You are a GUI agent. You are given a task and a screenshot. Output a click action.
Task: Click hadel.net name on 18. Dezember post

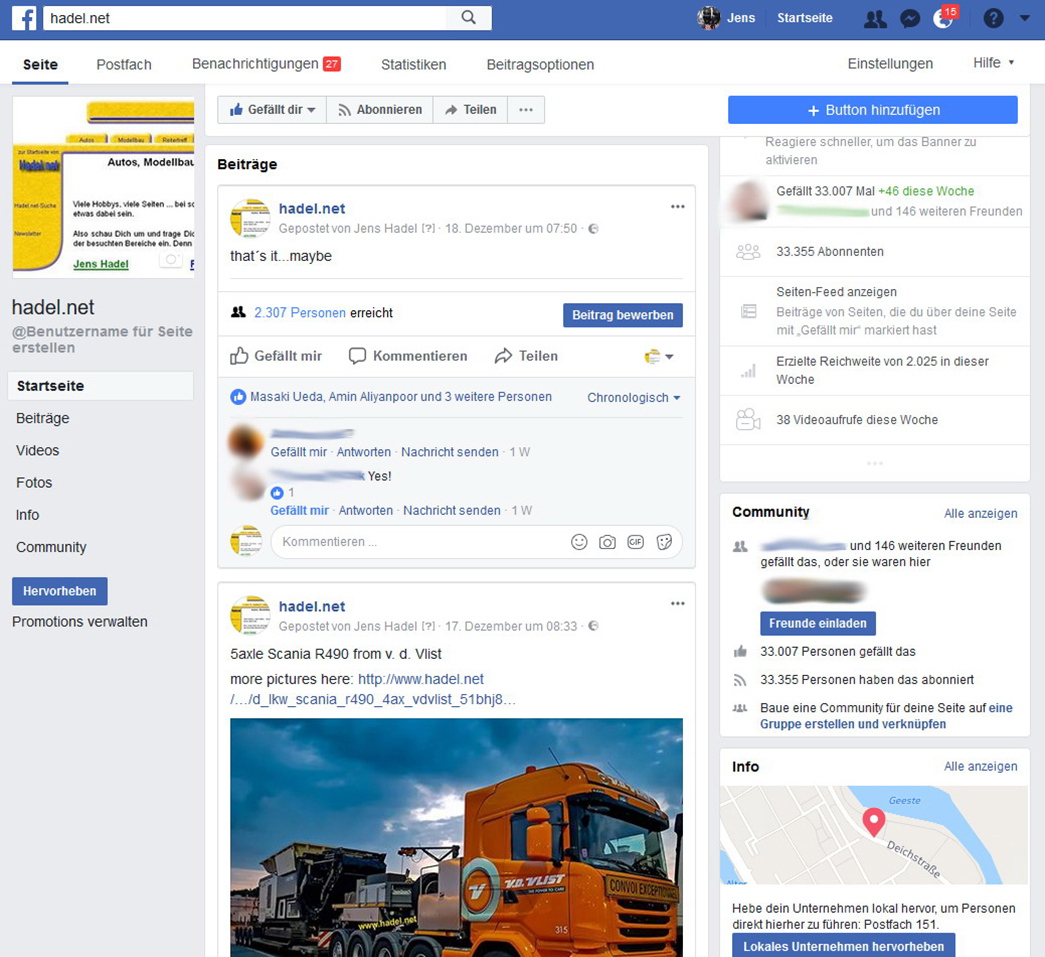tap(311, 209)
